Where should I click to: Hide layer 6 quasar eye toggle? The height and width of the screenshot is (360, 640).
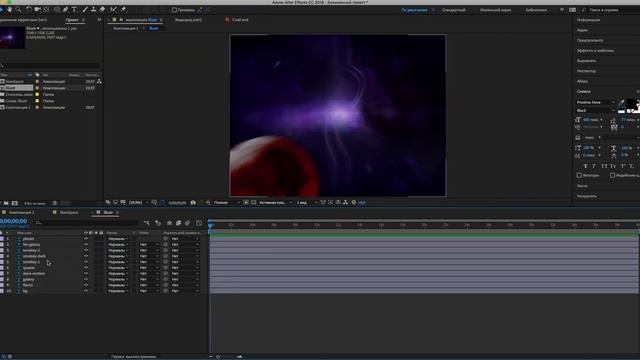point(86,268)
